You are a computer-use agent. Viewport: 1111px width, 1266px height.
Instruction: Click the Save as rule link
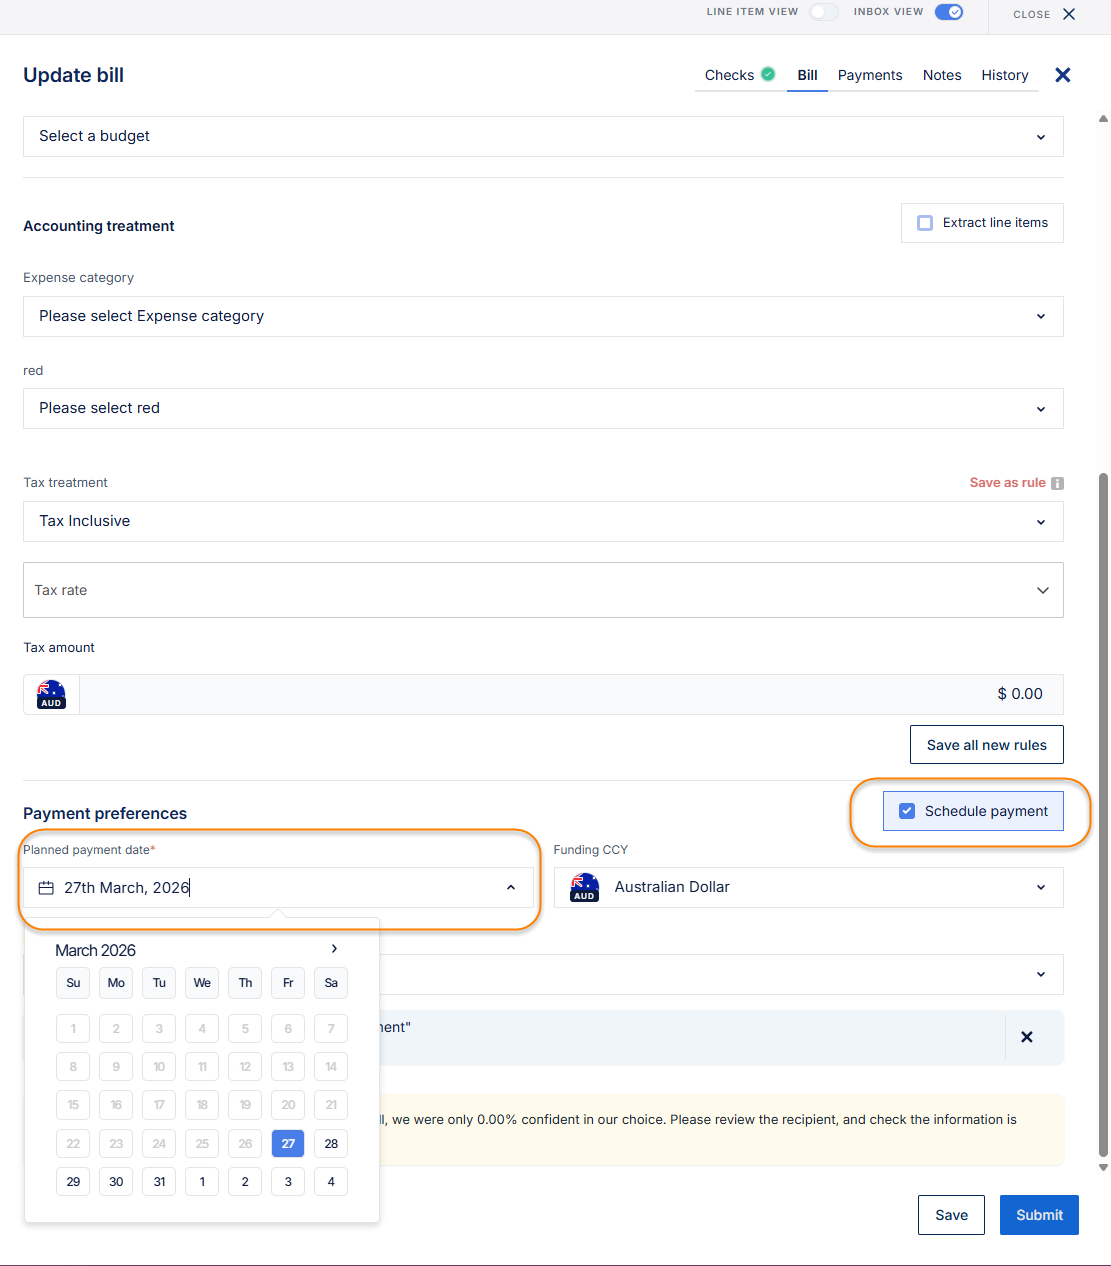[1007, 483]
